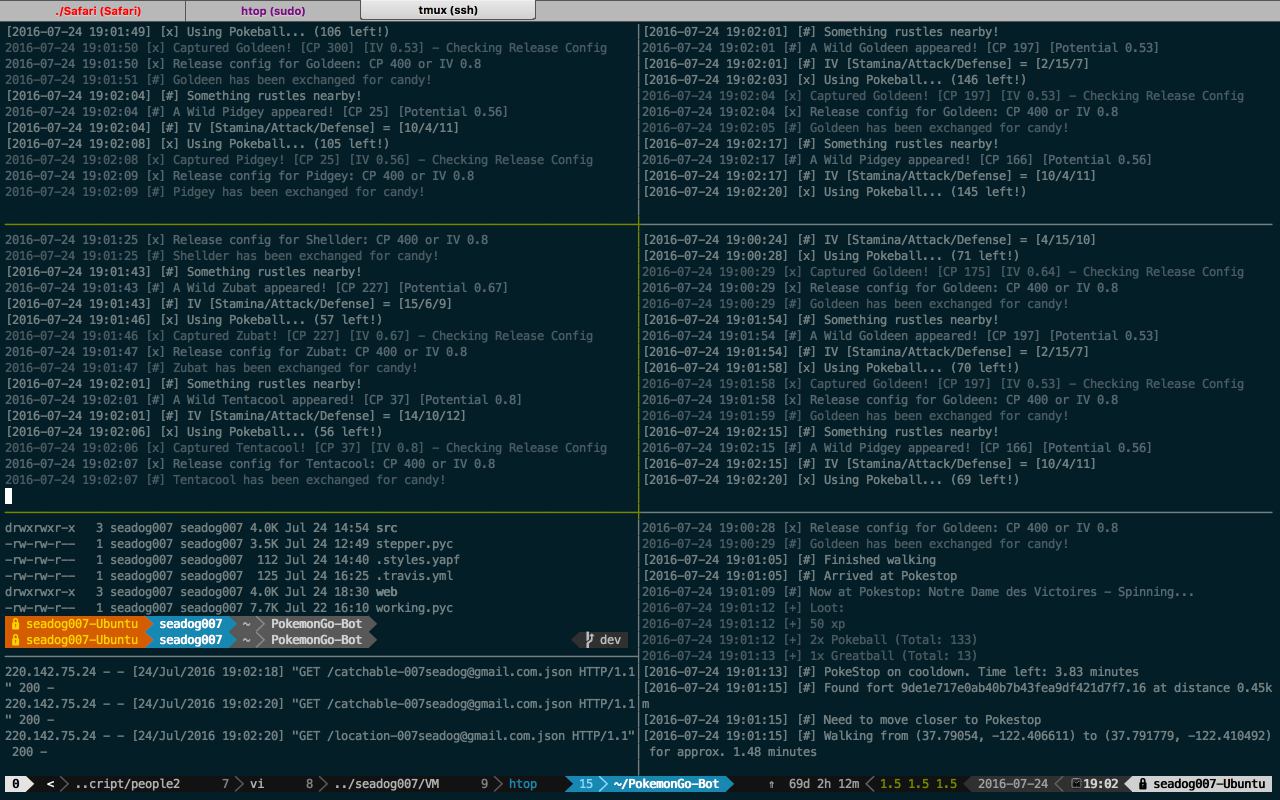This screenshot has height=800, width=1280.
Task: Switch to tmux window 7 vi
Action: click(244, 784)
